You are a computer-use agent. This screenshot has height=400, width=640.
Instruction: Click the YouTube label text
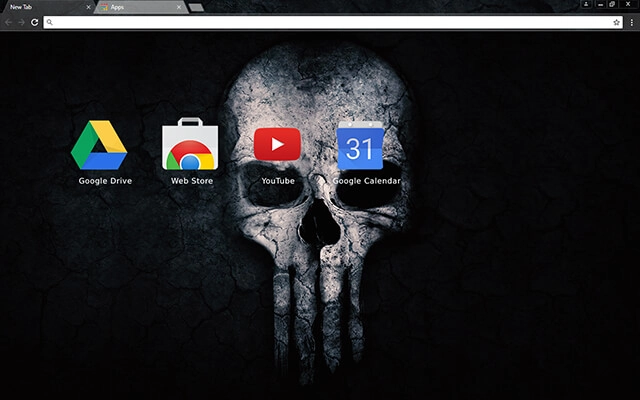coord(278,181)
